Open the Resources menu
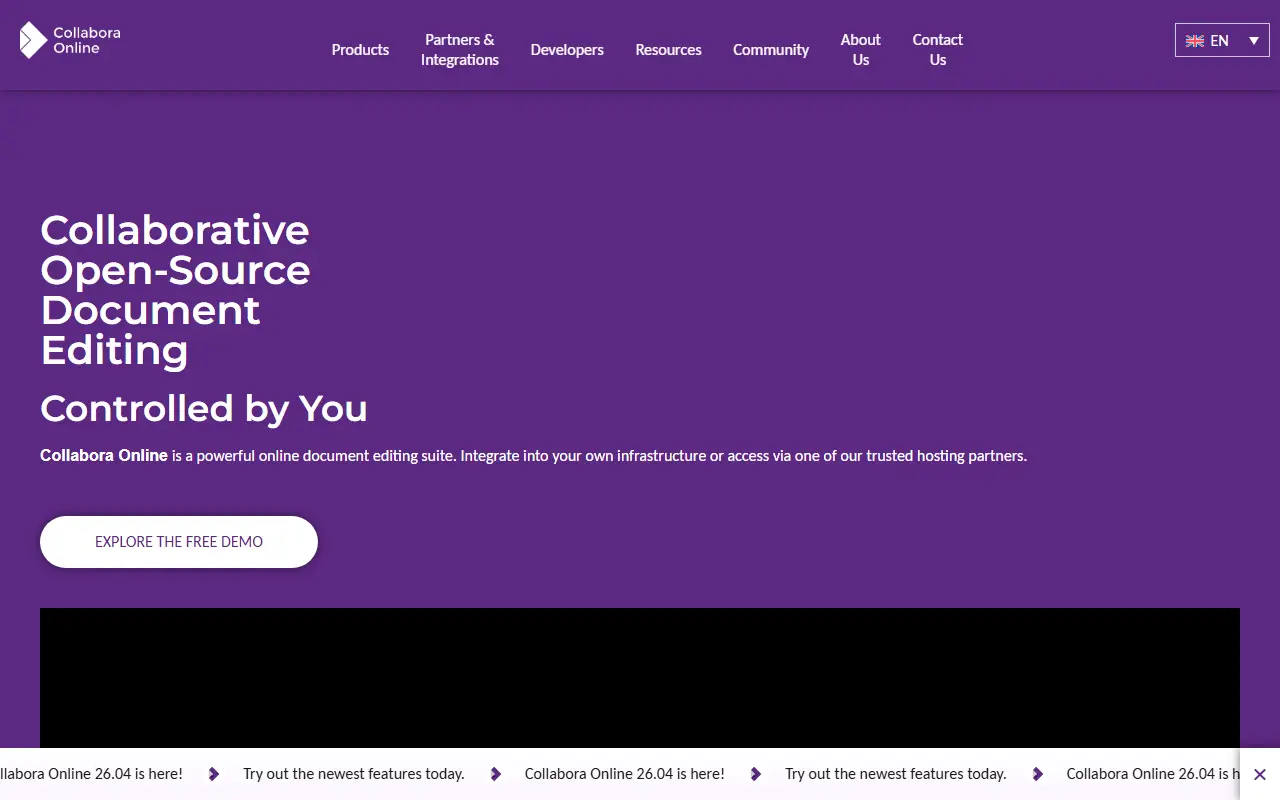This screenshot has height=800, width=1280. [668, 50]
